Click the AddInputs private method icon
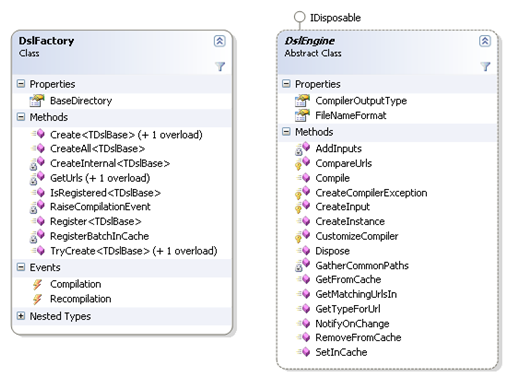The image size is (508, 379). (302, 149)
